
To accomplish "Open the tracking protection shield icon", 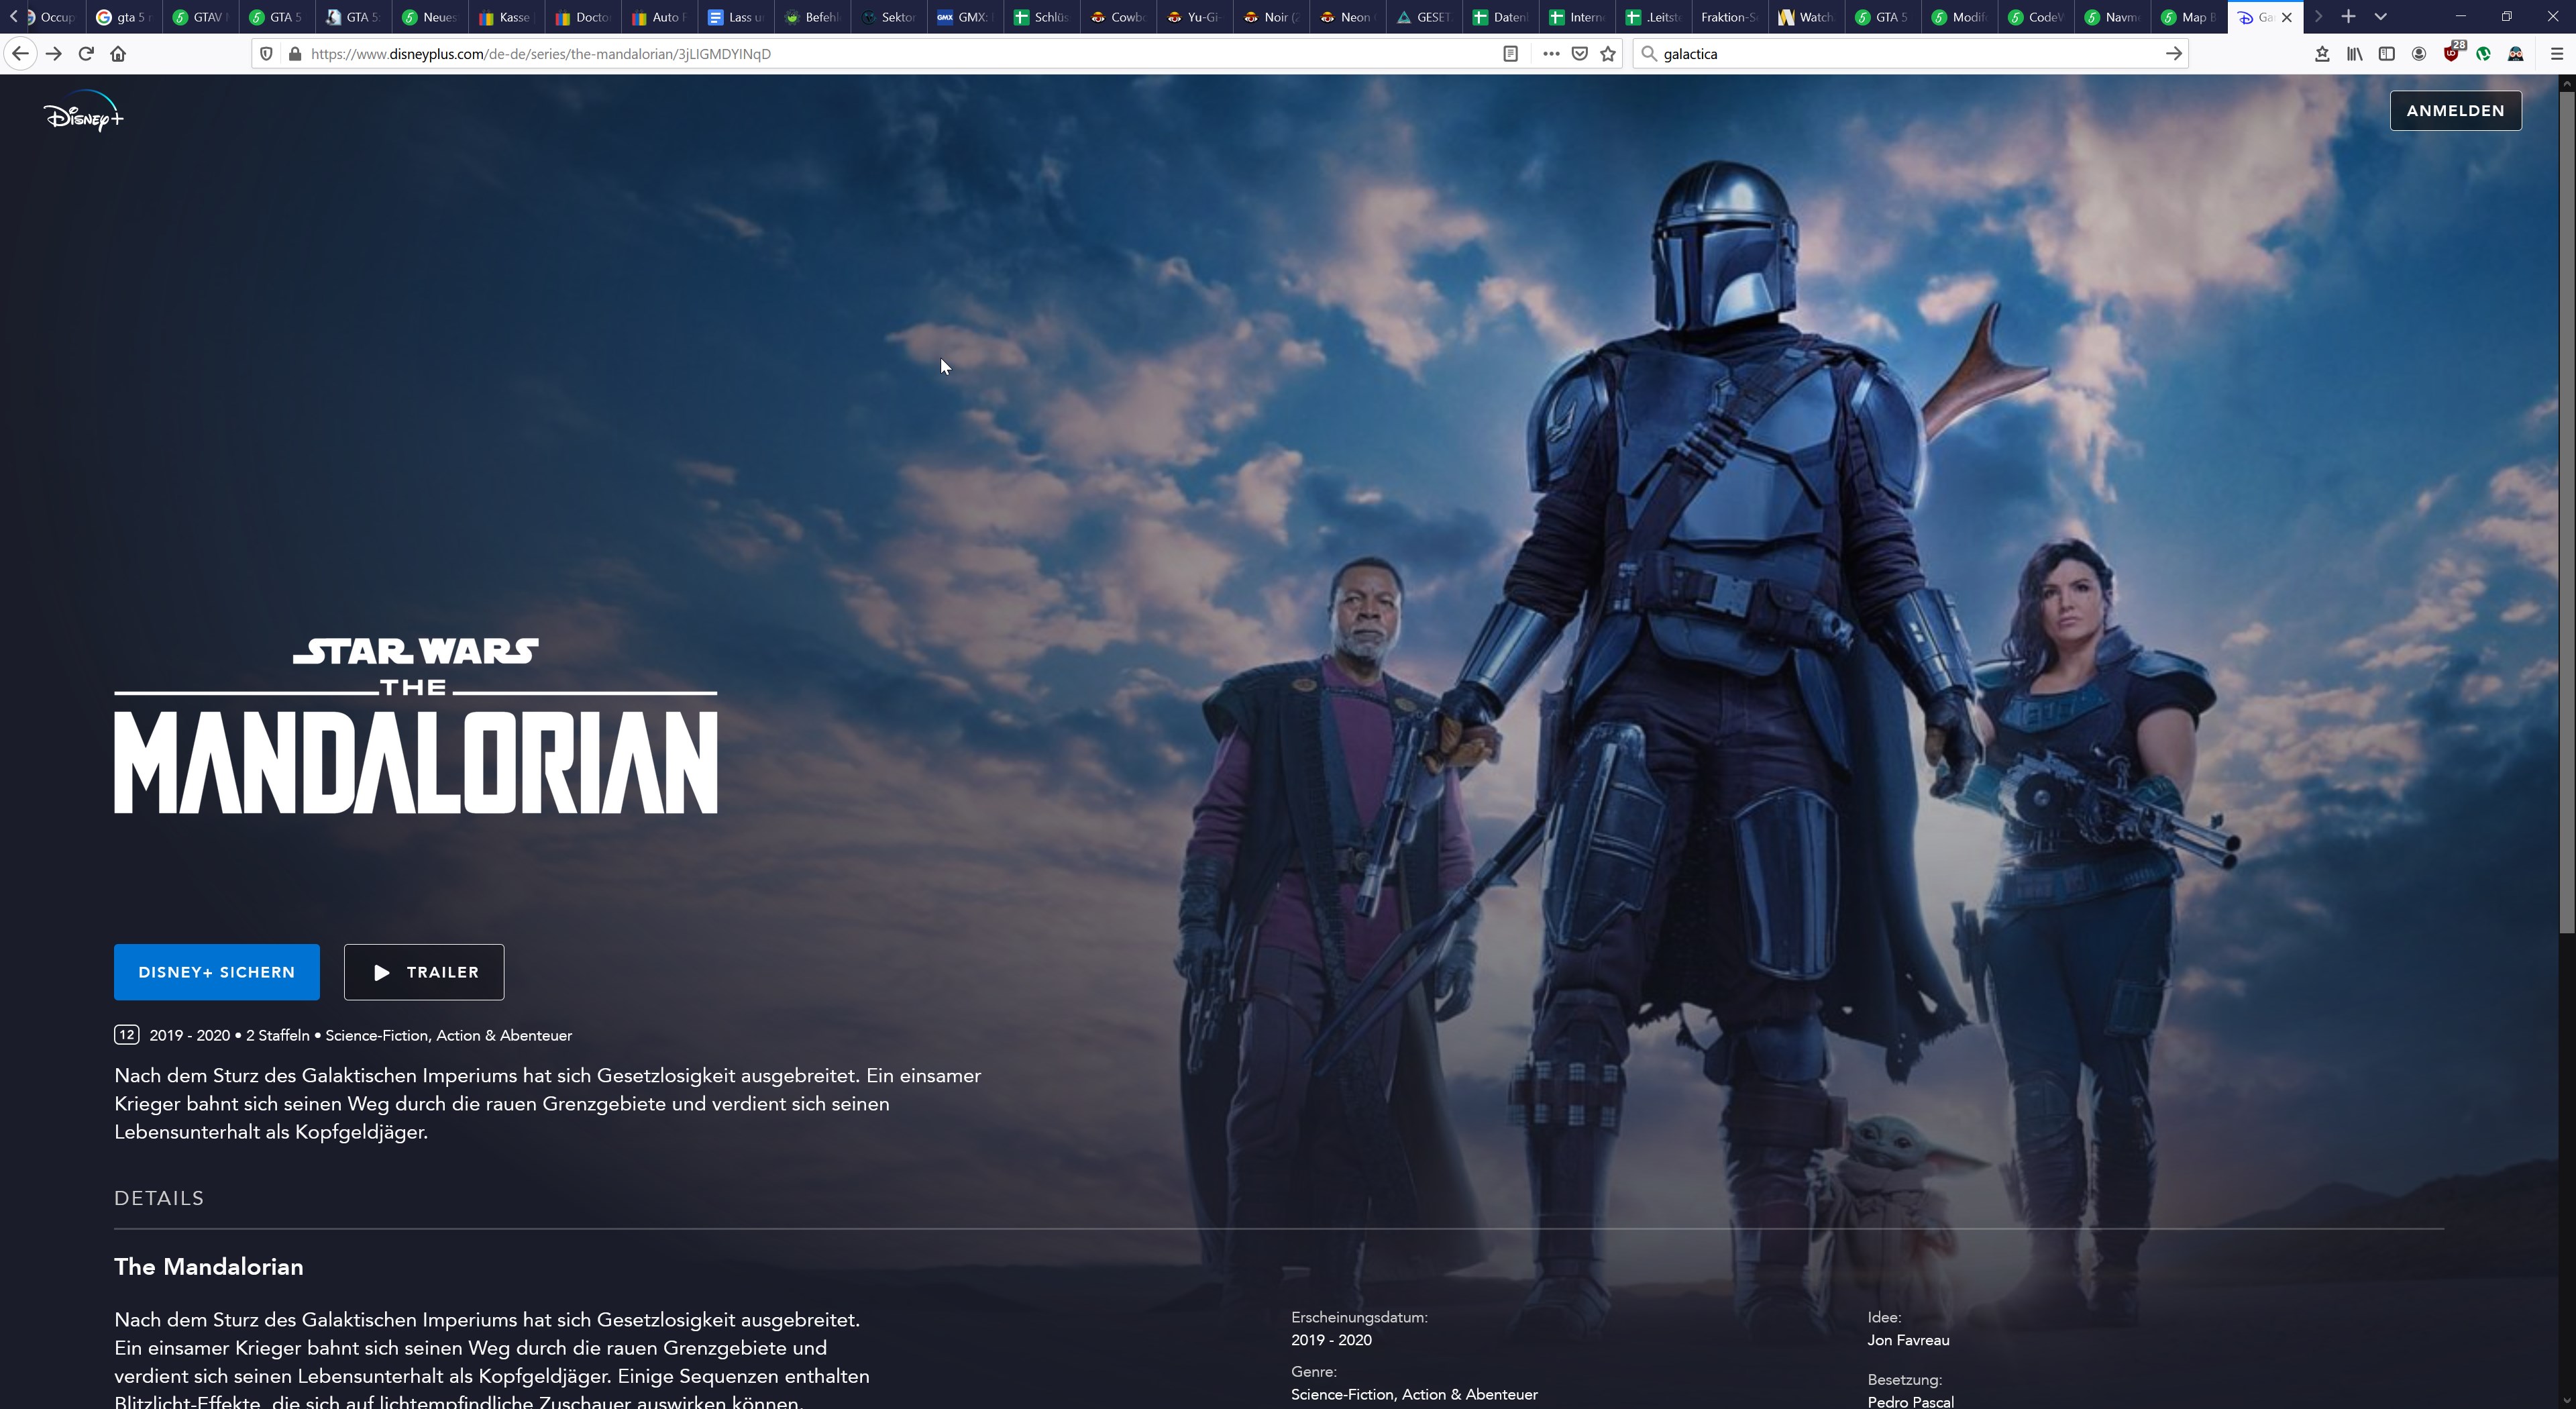I will coord(266,54).
